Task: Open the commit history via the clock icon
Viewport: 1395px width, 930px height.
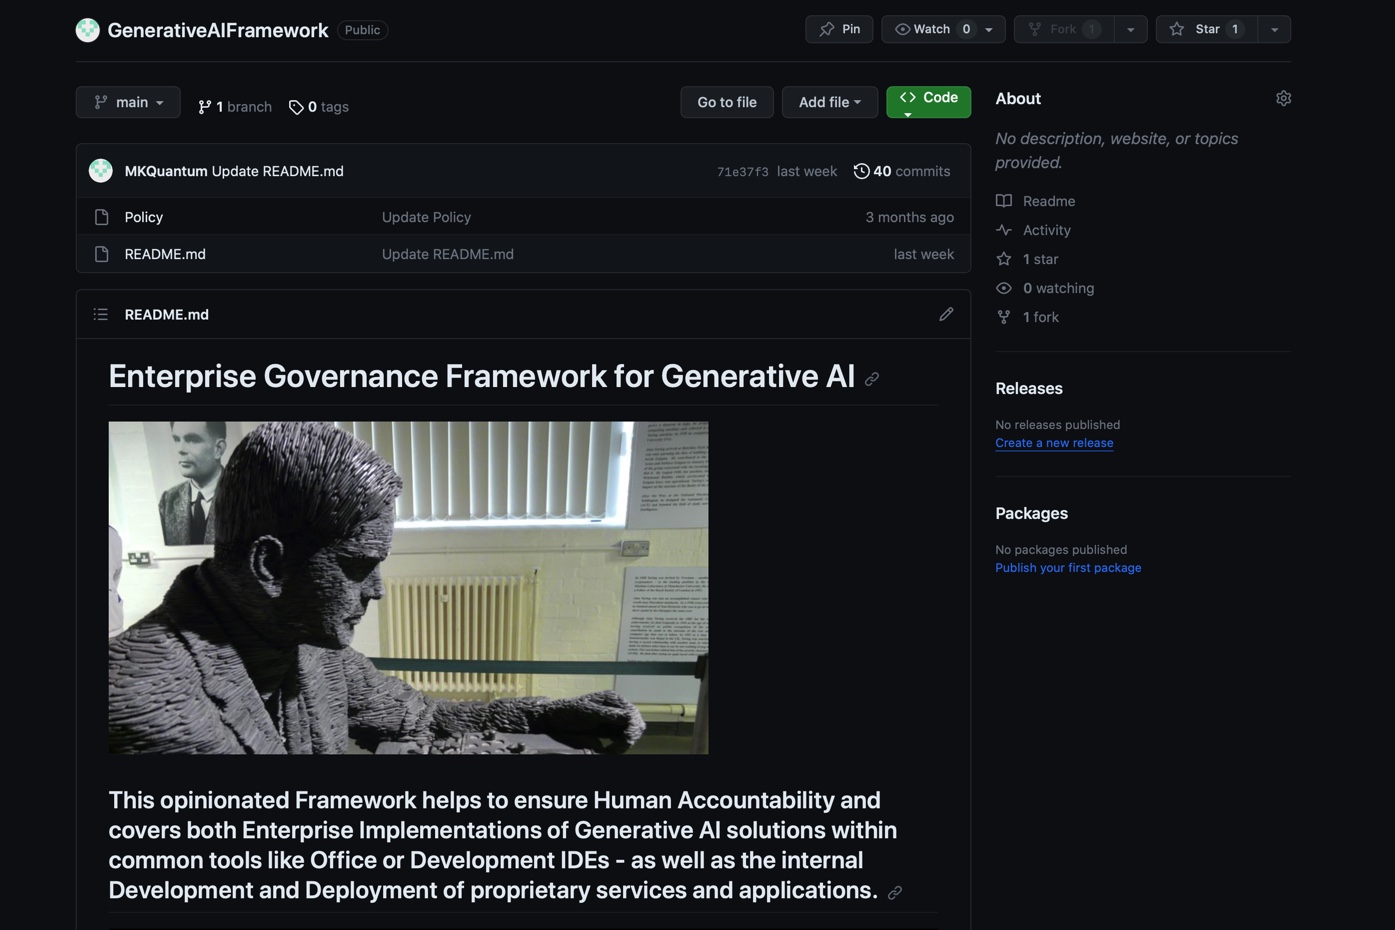Action: click(862, 170)
